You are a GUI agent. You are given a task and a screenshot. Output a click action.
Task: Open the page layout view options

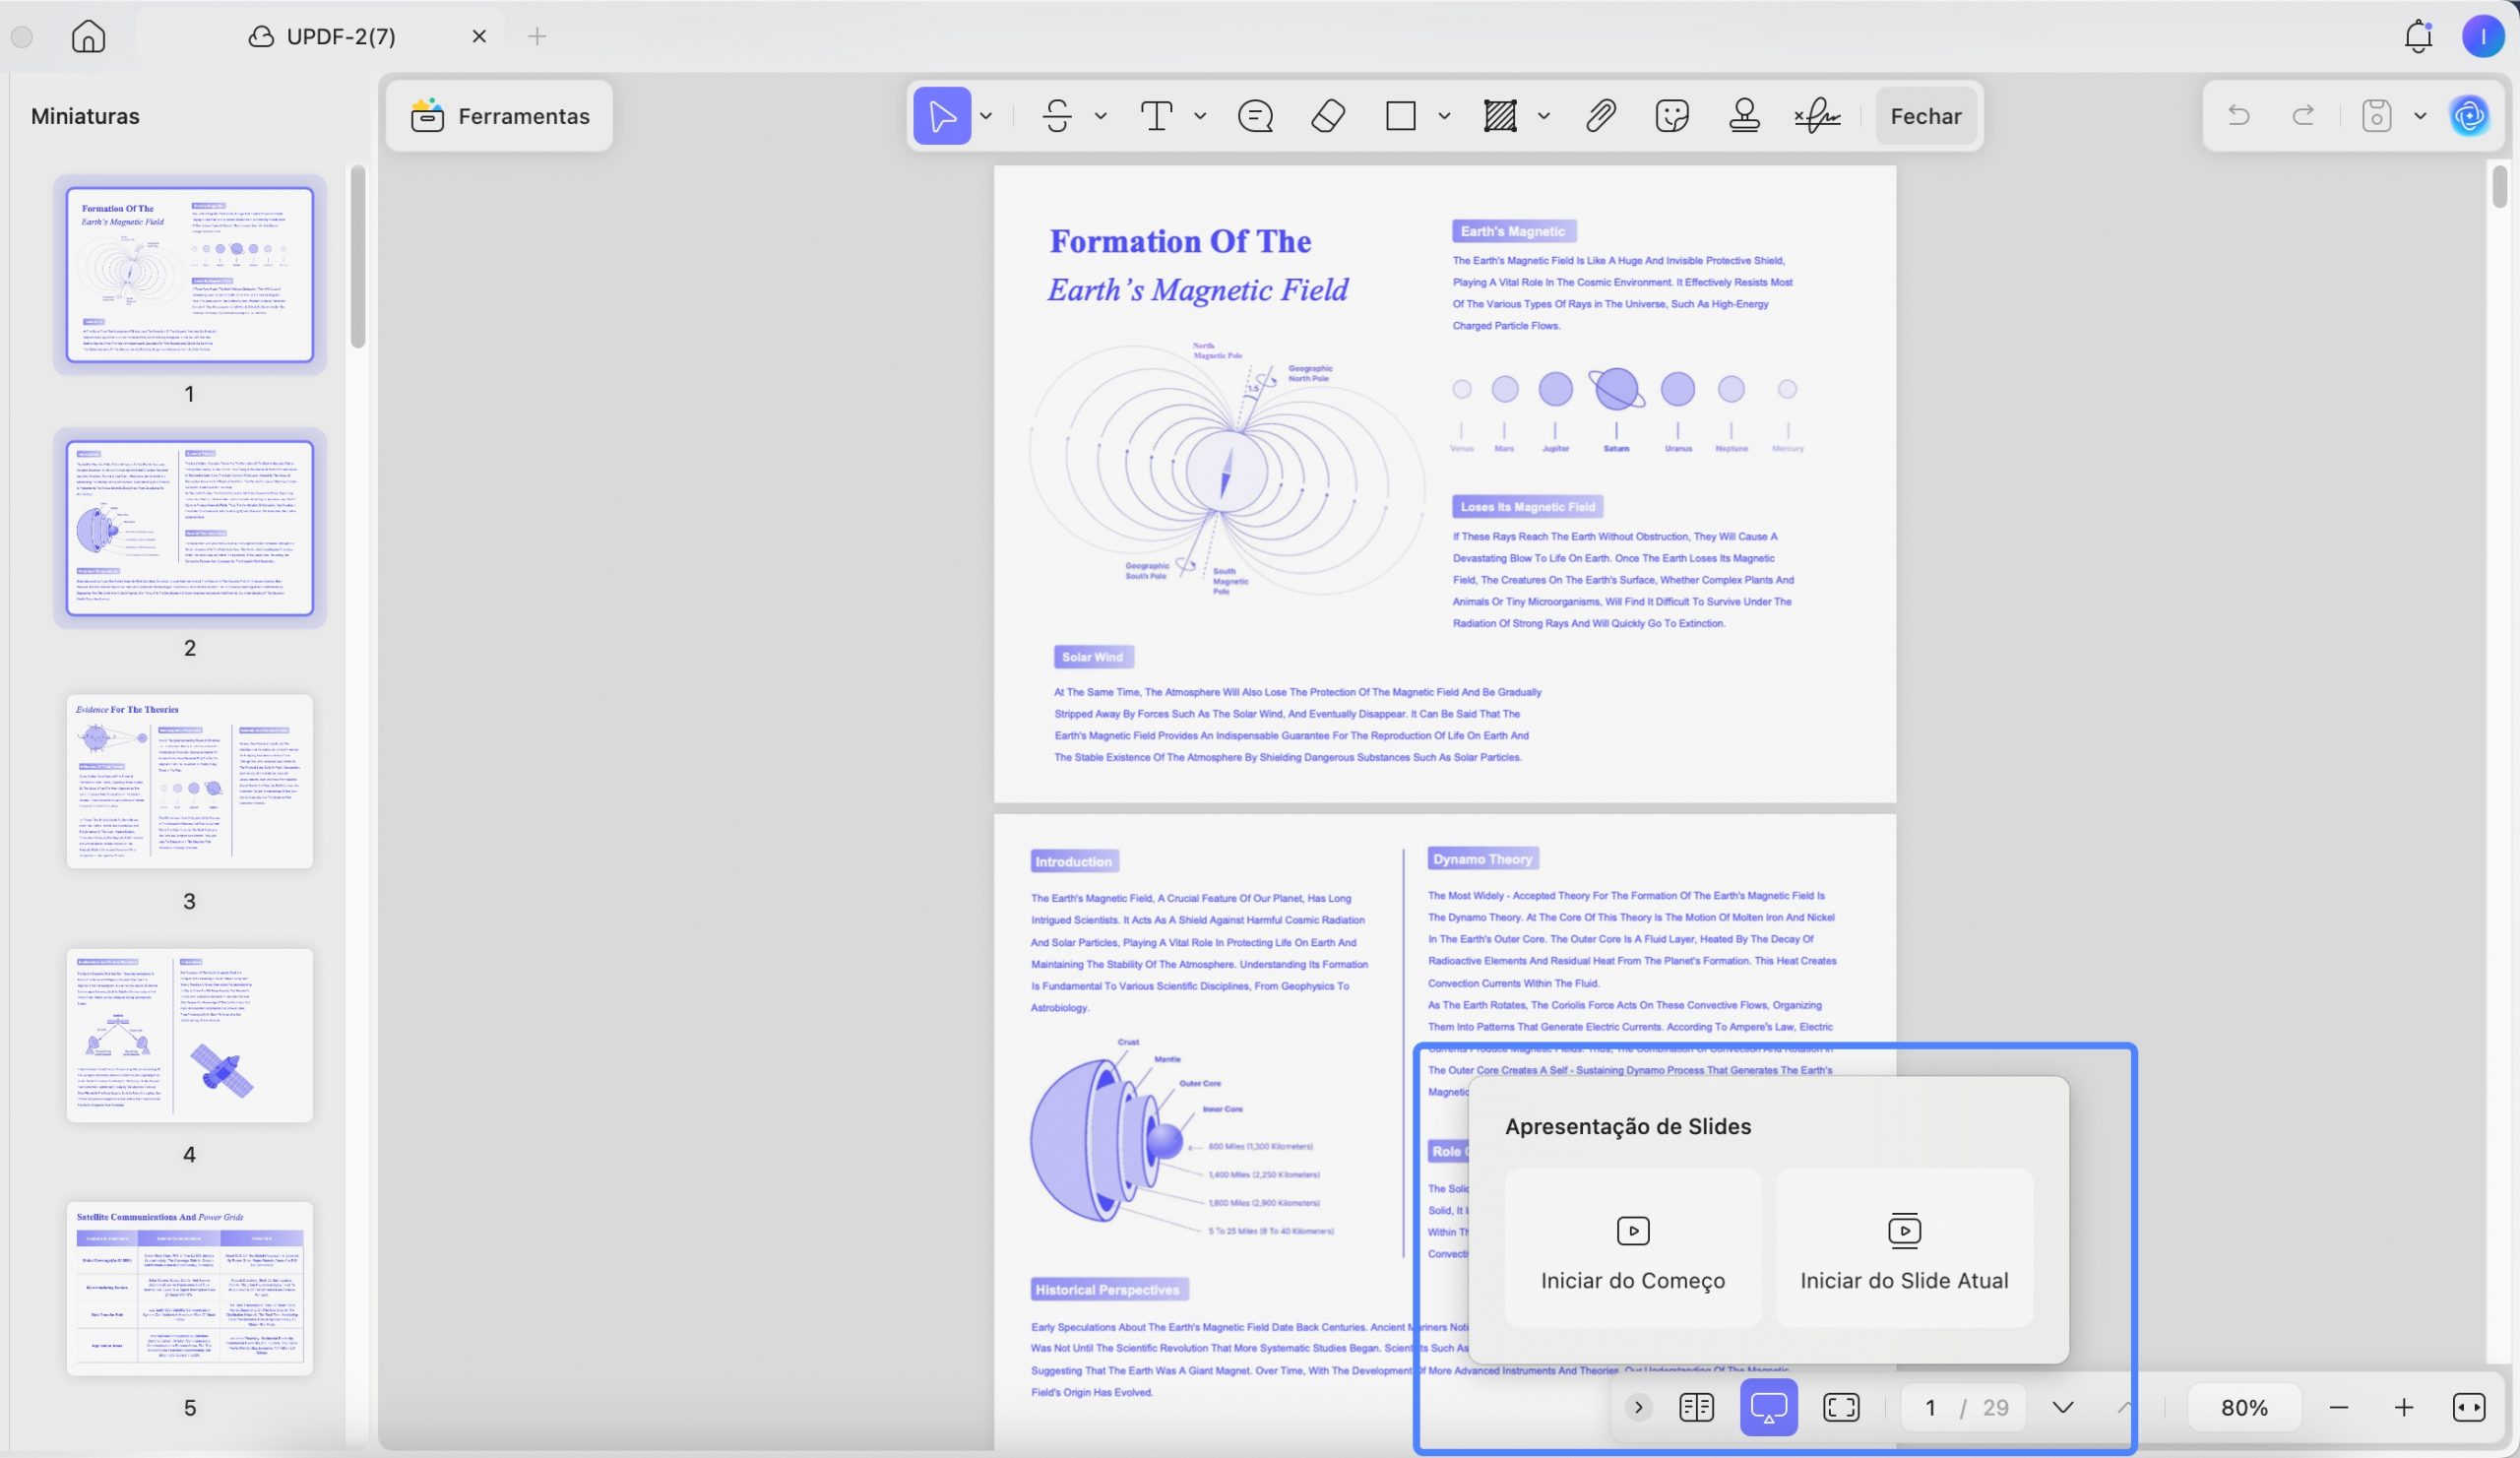pos(1696,1407)
